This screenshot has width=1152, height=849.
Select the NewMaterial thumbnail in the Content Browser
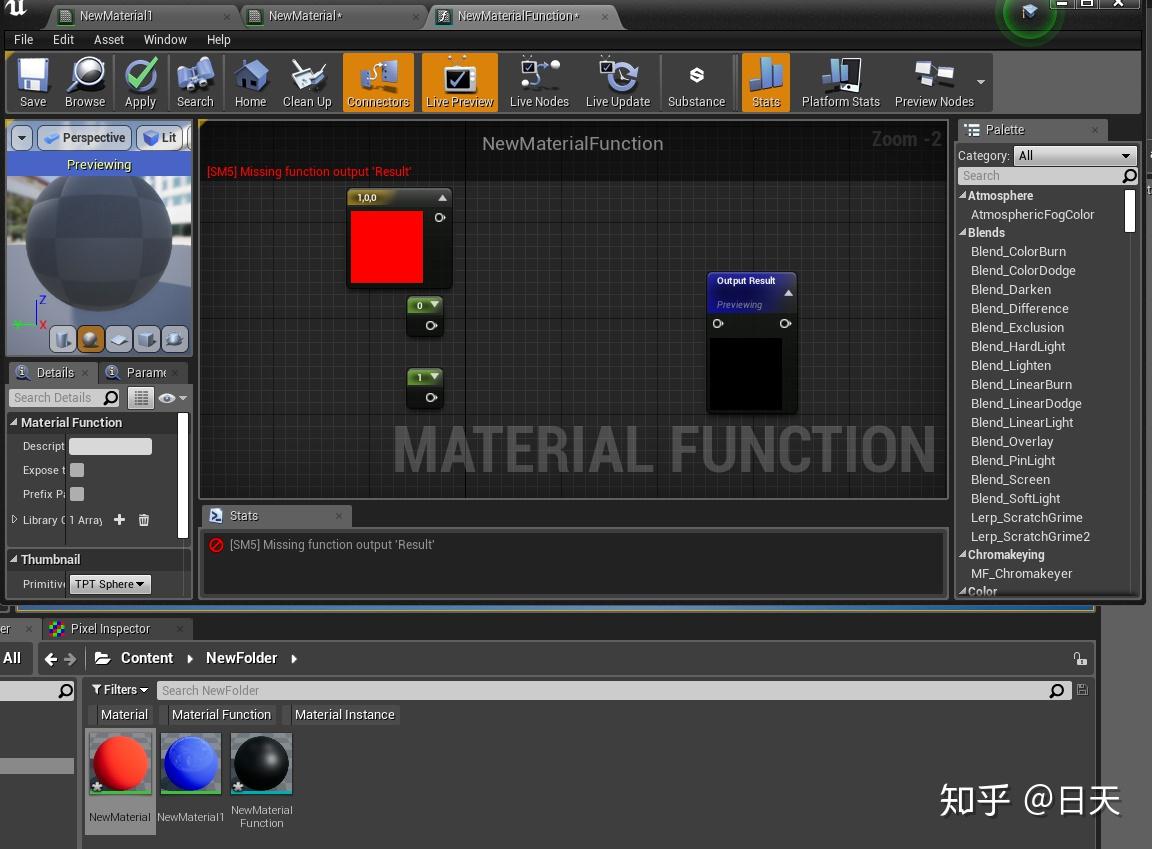120,763
